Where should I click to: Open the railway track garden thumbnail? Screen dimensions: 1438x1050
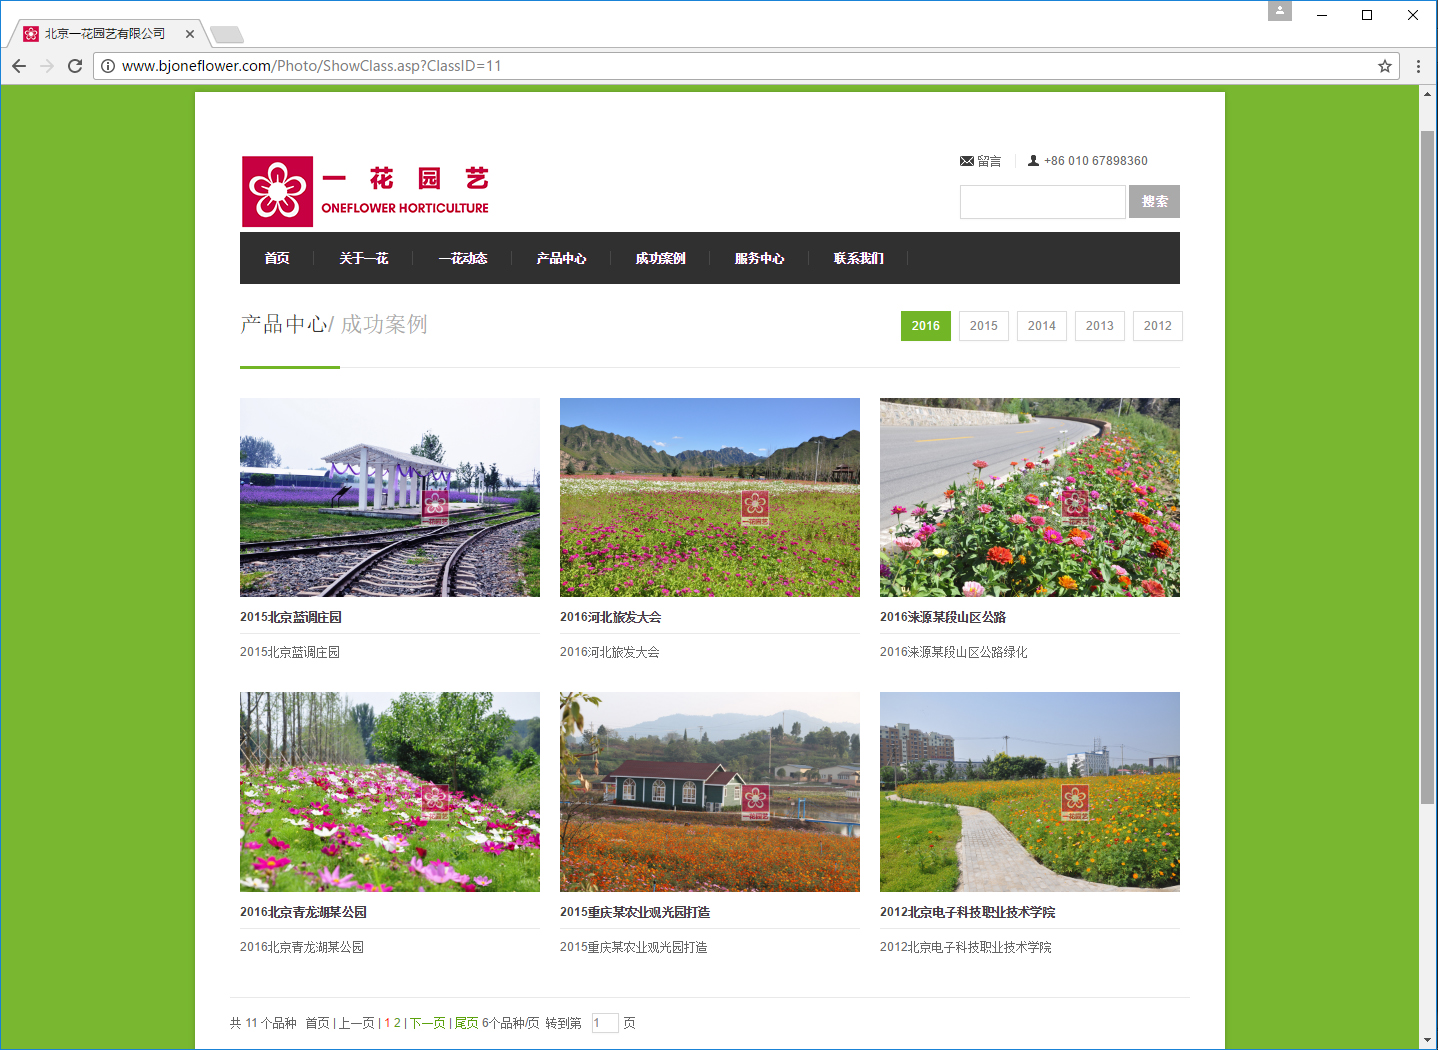[x=390, y=497]
